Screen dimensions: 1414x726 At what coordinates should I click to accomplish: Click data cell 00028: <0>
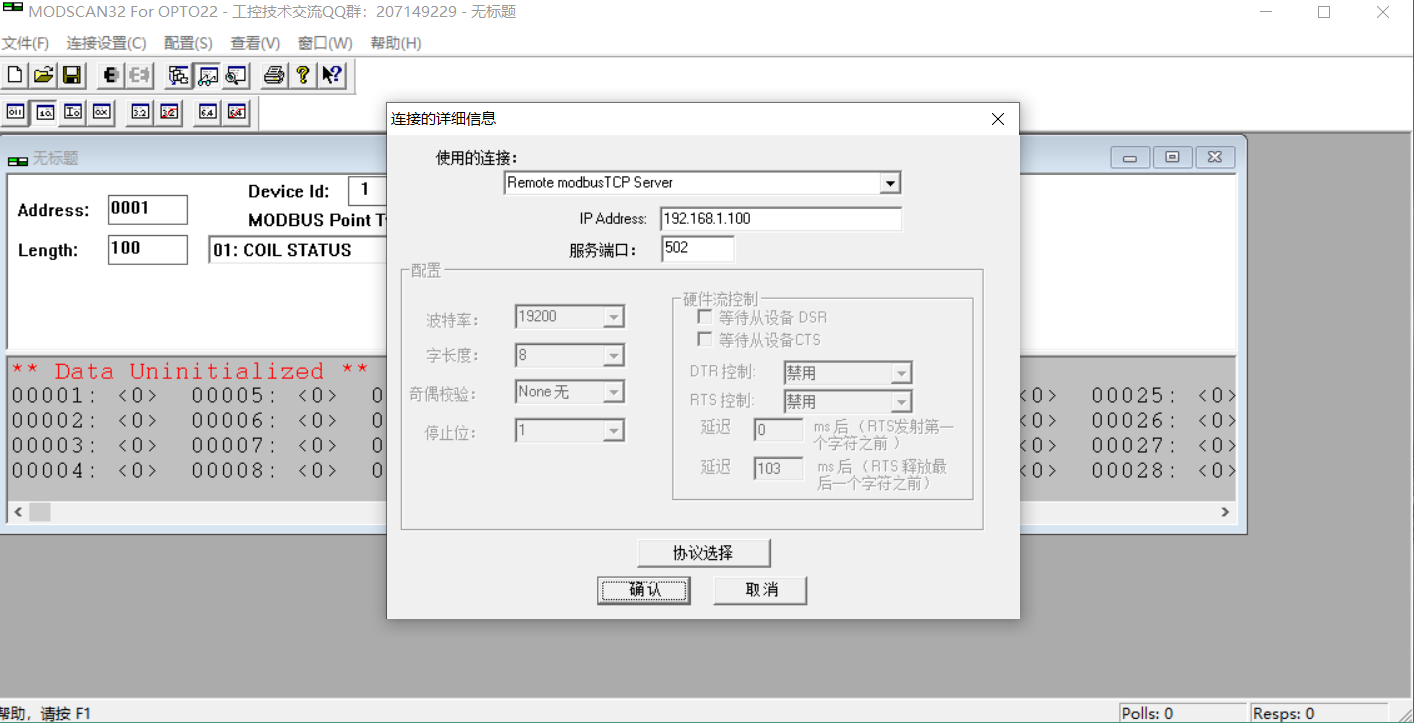(1164, 471)
